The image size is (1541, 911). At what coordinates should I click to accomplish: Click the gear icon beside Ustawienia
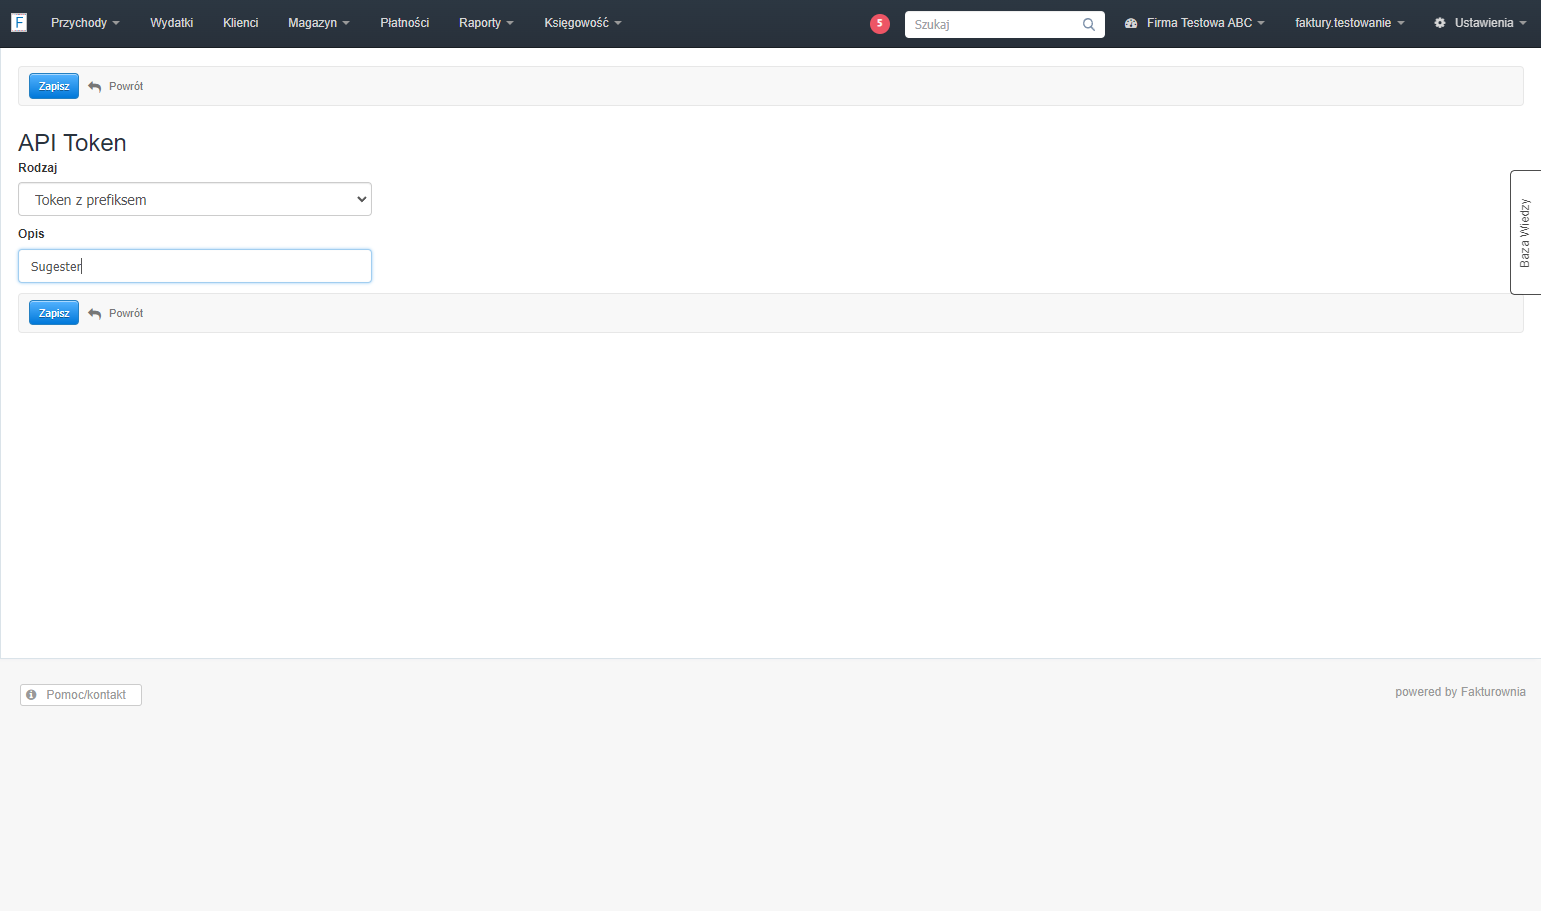point(1440,23)
